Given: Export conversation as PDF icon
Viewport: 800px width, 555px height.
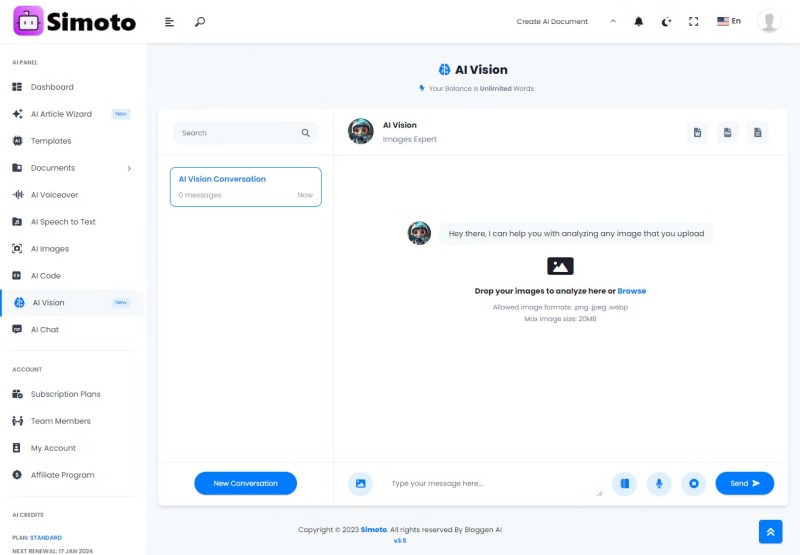Looking at the screenshot, I should point(728,133).
